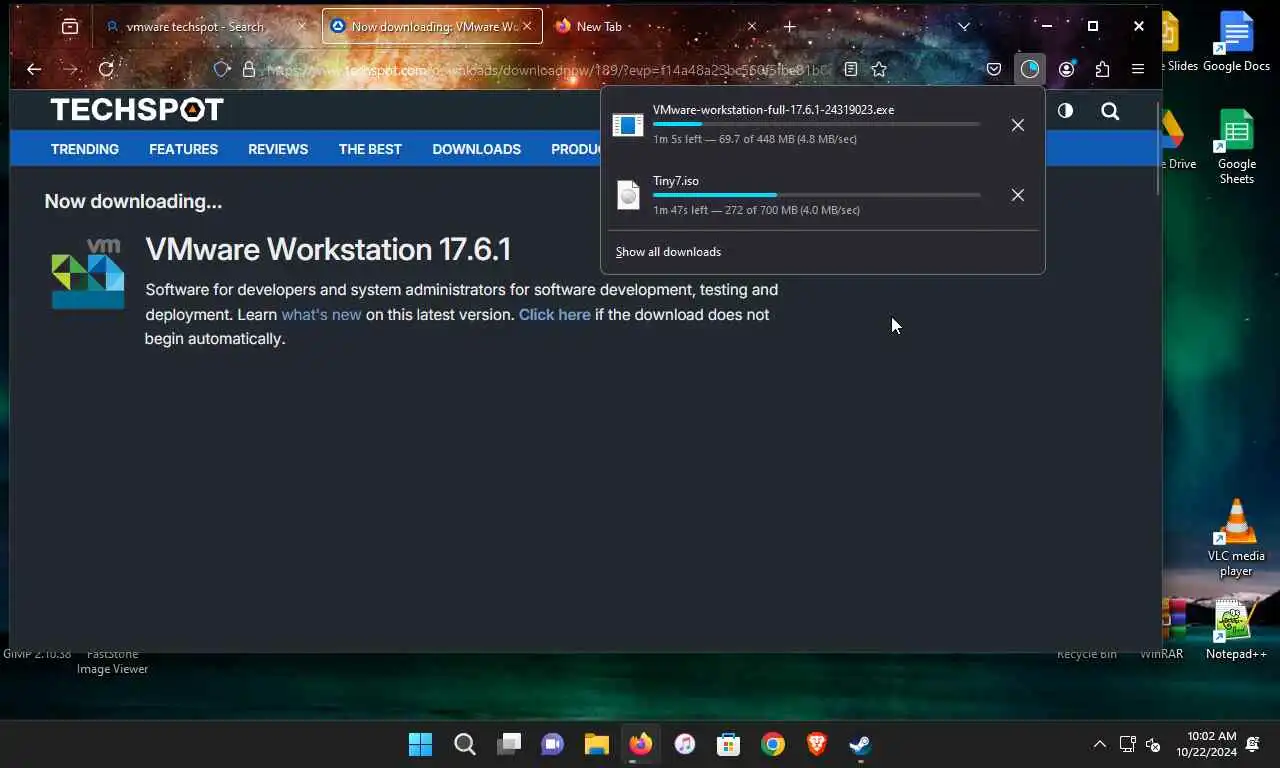Open the clock and date flyout
The width and height of the screenshot is (1280, 768).
[x=1205, y=744]
